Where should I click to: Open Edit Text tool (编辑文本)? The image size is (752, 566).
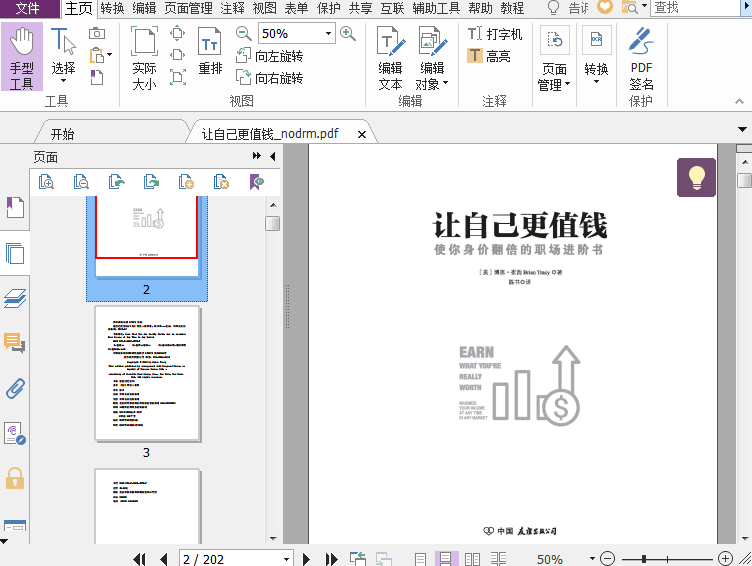390,59
